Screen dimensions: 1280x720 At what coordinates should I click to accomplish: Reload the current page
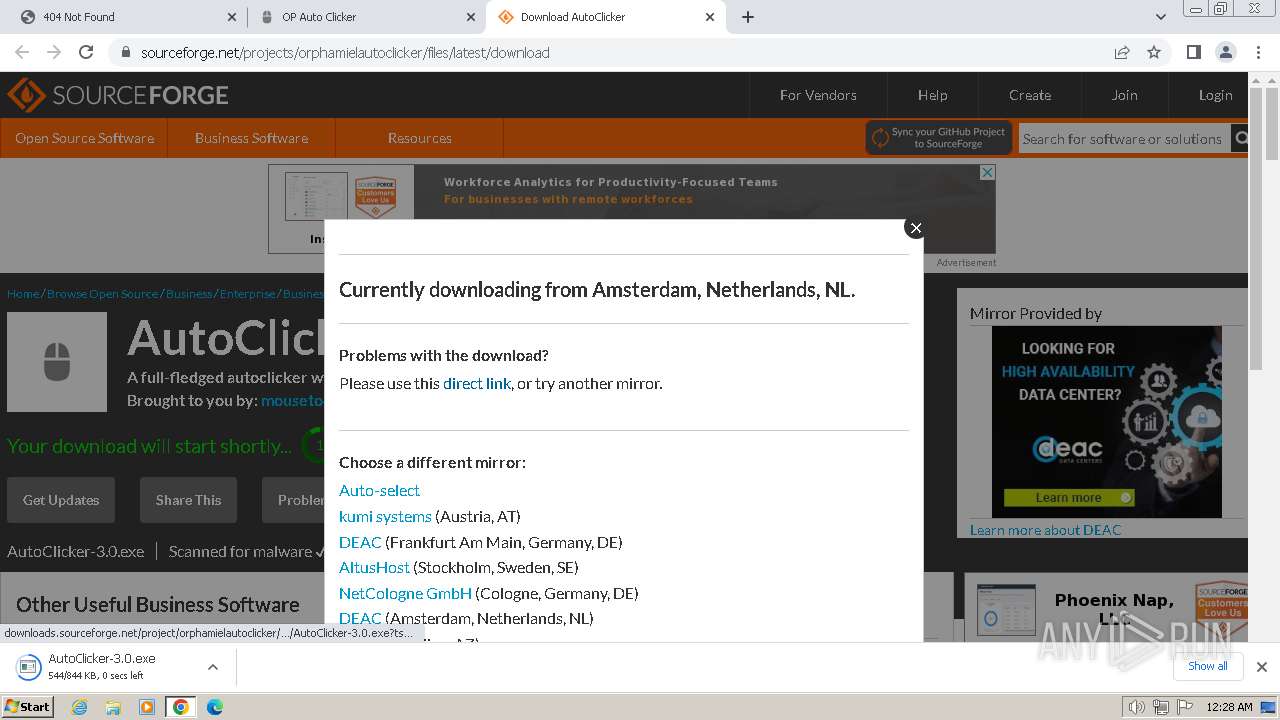point(86,52)
